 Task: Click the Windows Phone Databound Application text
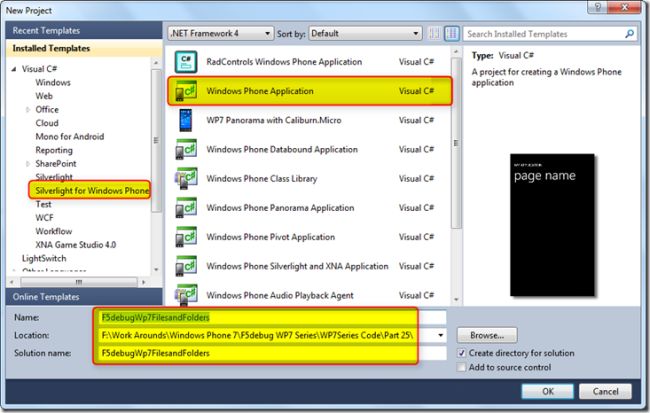coord(282,149)
